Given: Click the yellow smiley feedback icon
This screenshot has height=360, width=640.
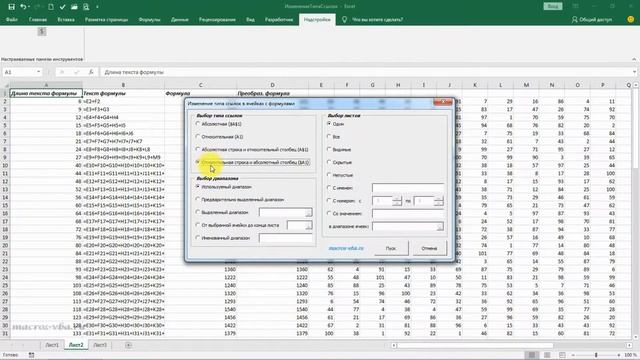Looking at the screenshot, I should click(631, 19).
